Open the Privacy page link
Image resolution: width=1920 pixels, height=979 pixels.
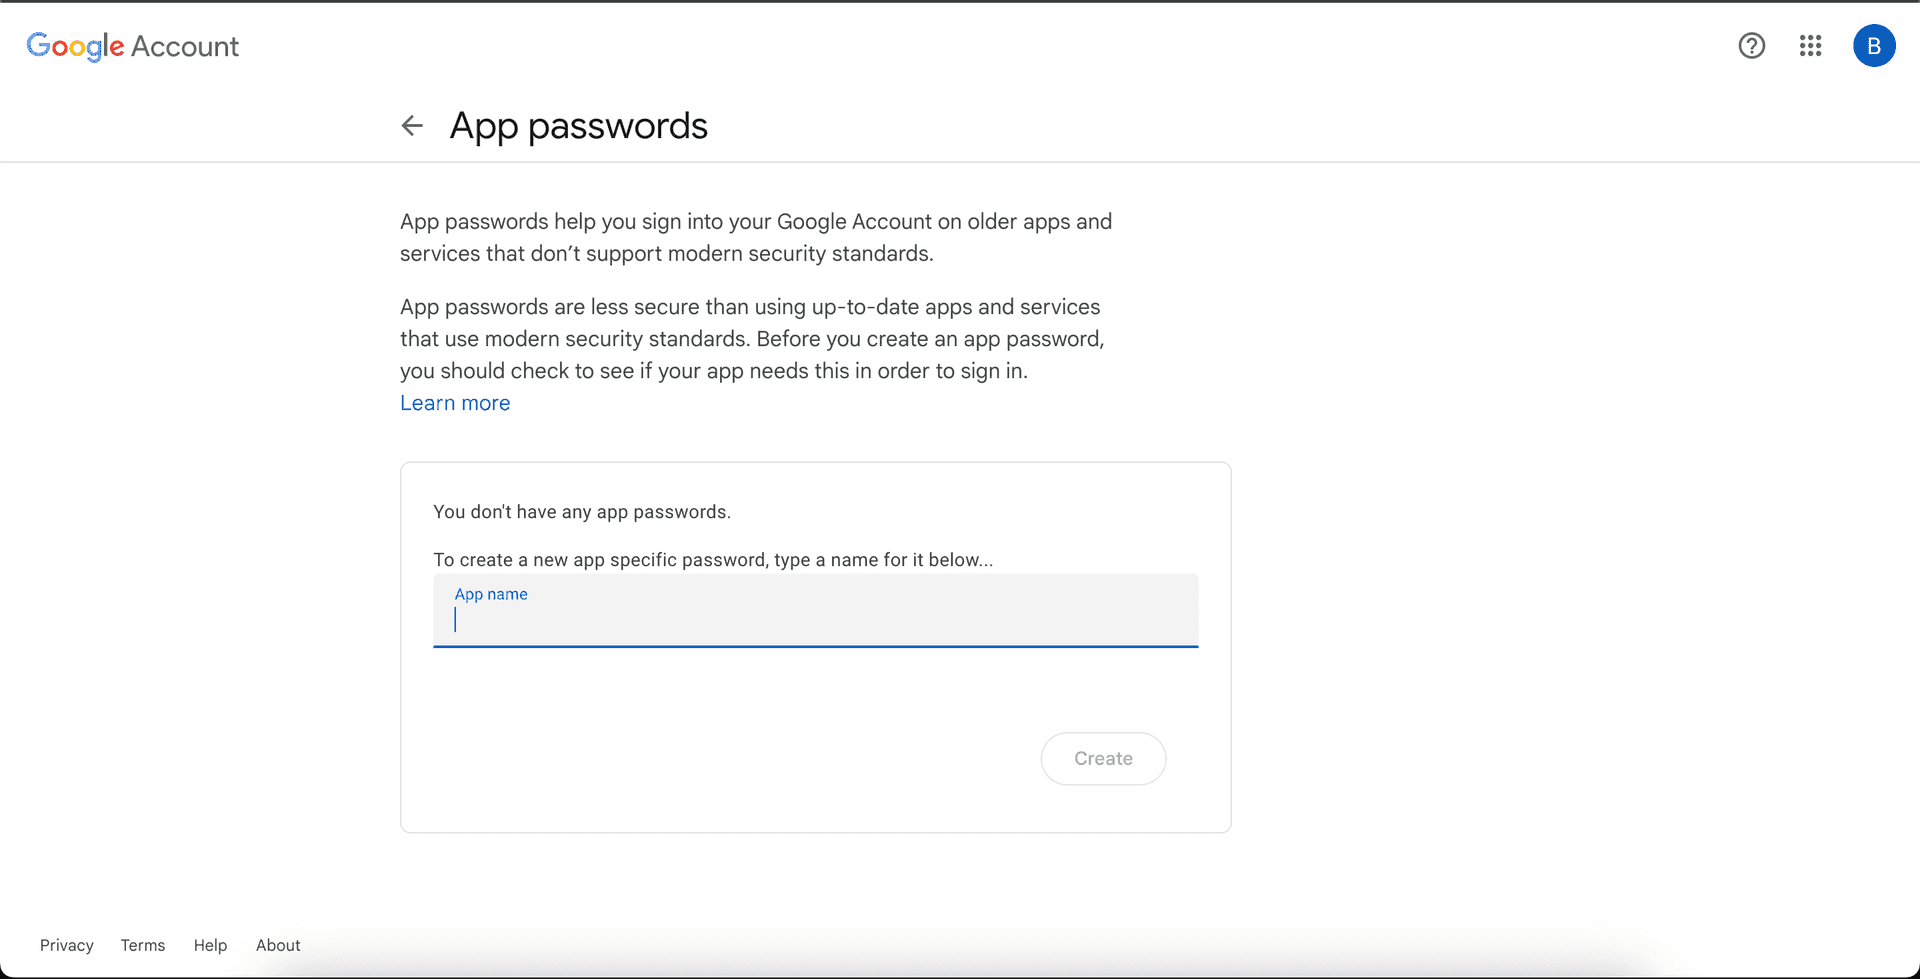coord(66,945)
